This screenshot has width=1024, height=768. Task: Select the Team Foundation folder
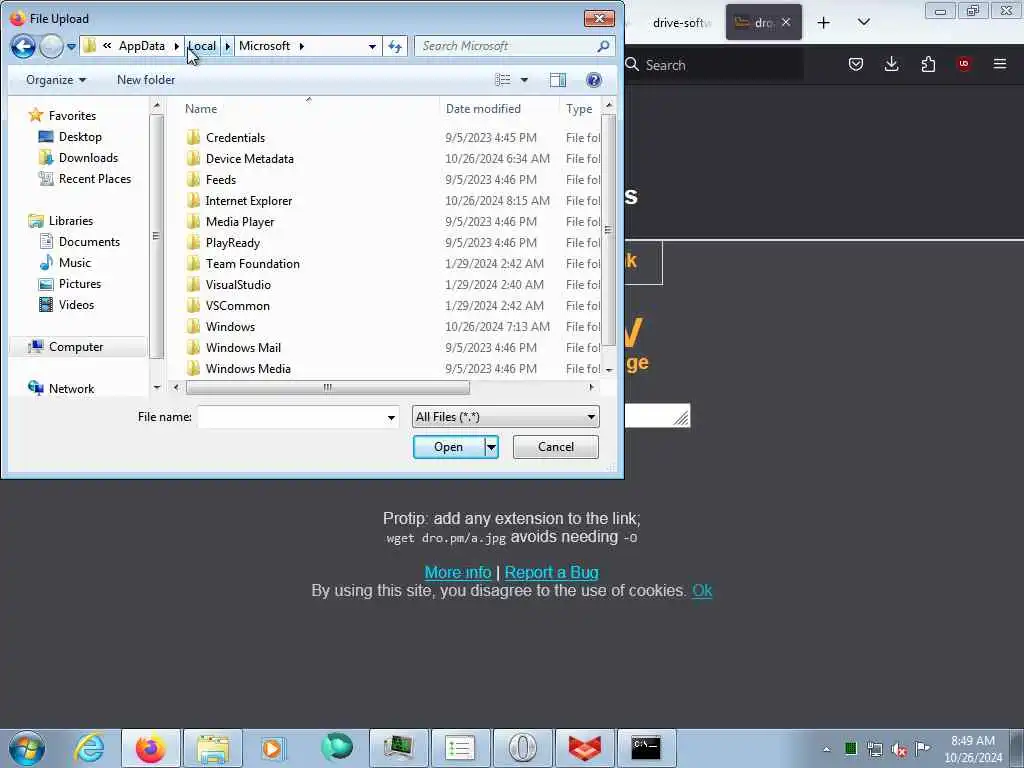click(x=253, y=263)
